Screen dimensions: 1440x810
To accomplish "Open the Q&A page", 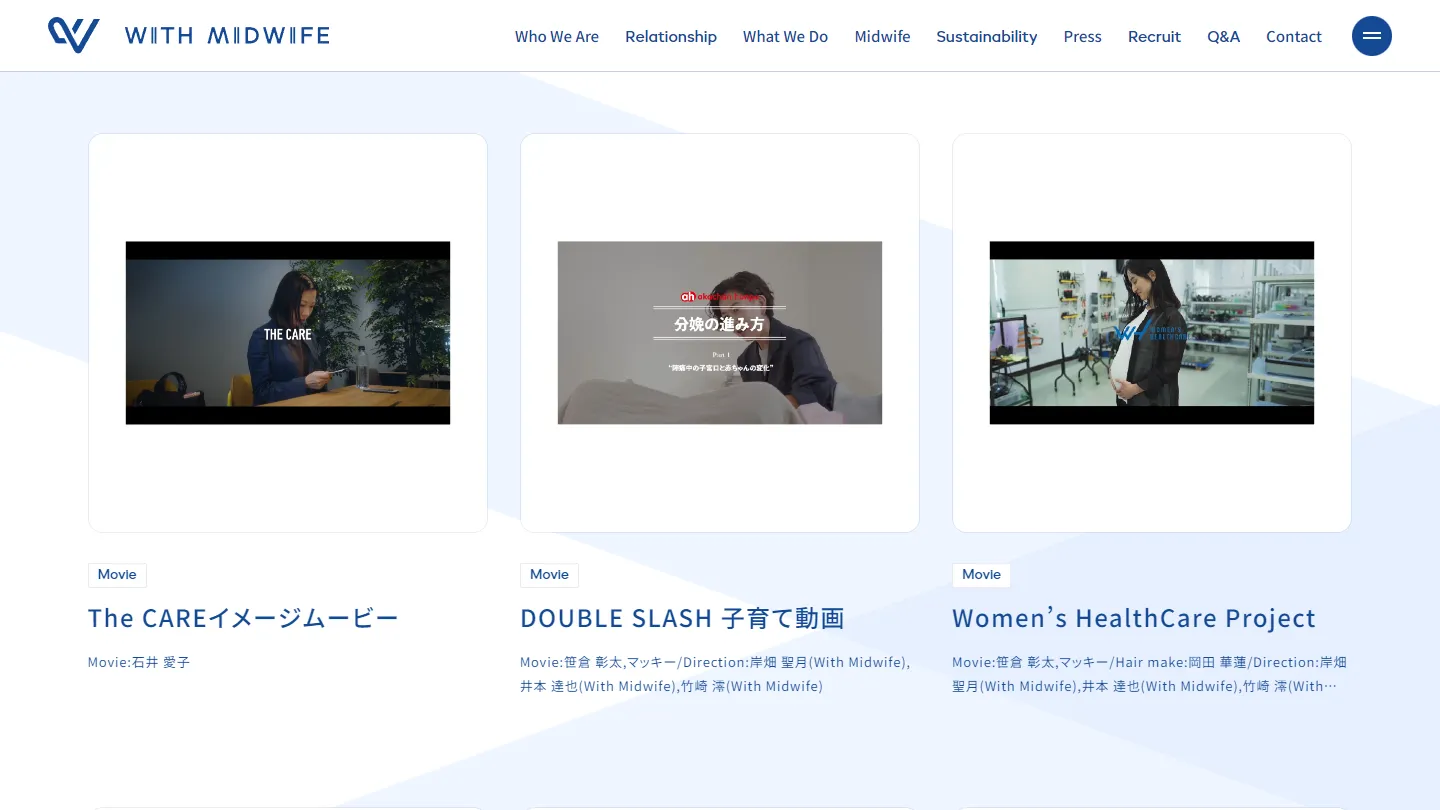I will click(x=1223, y=37).
